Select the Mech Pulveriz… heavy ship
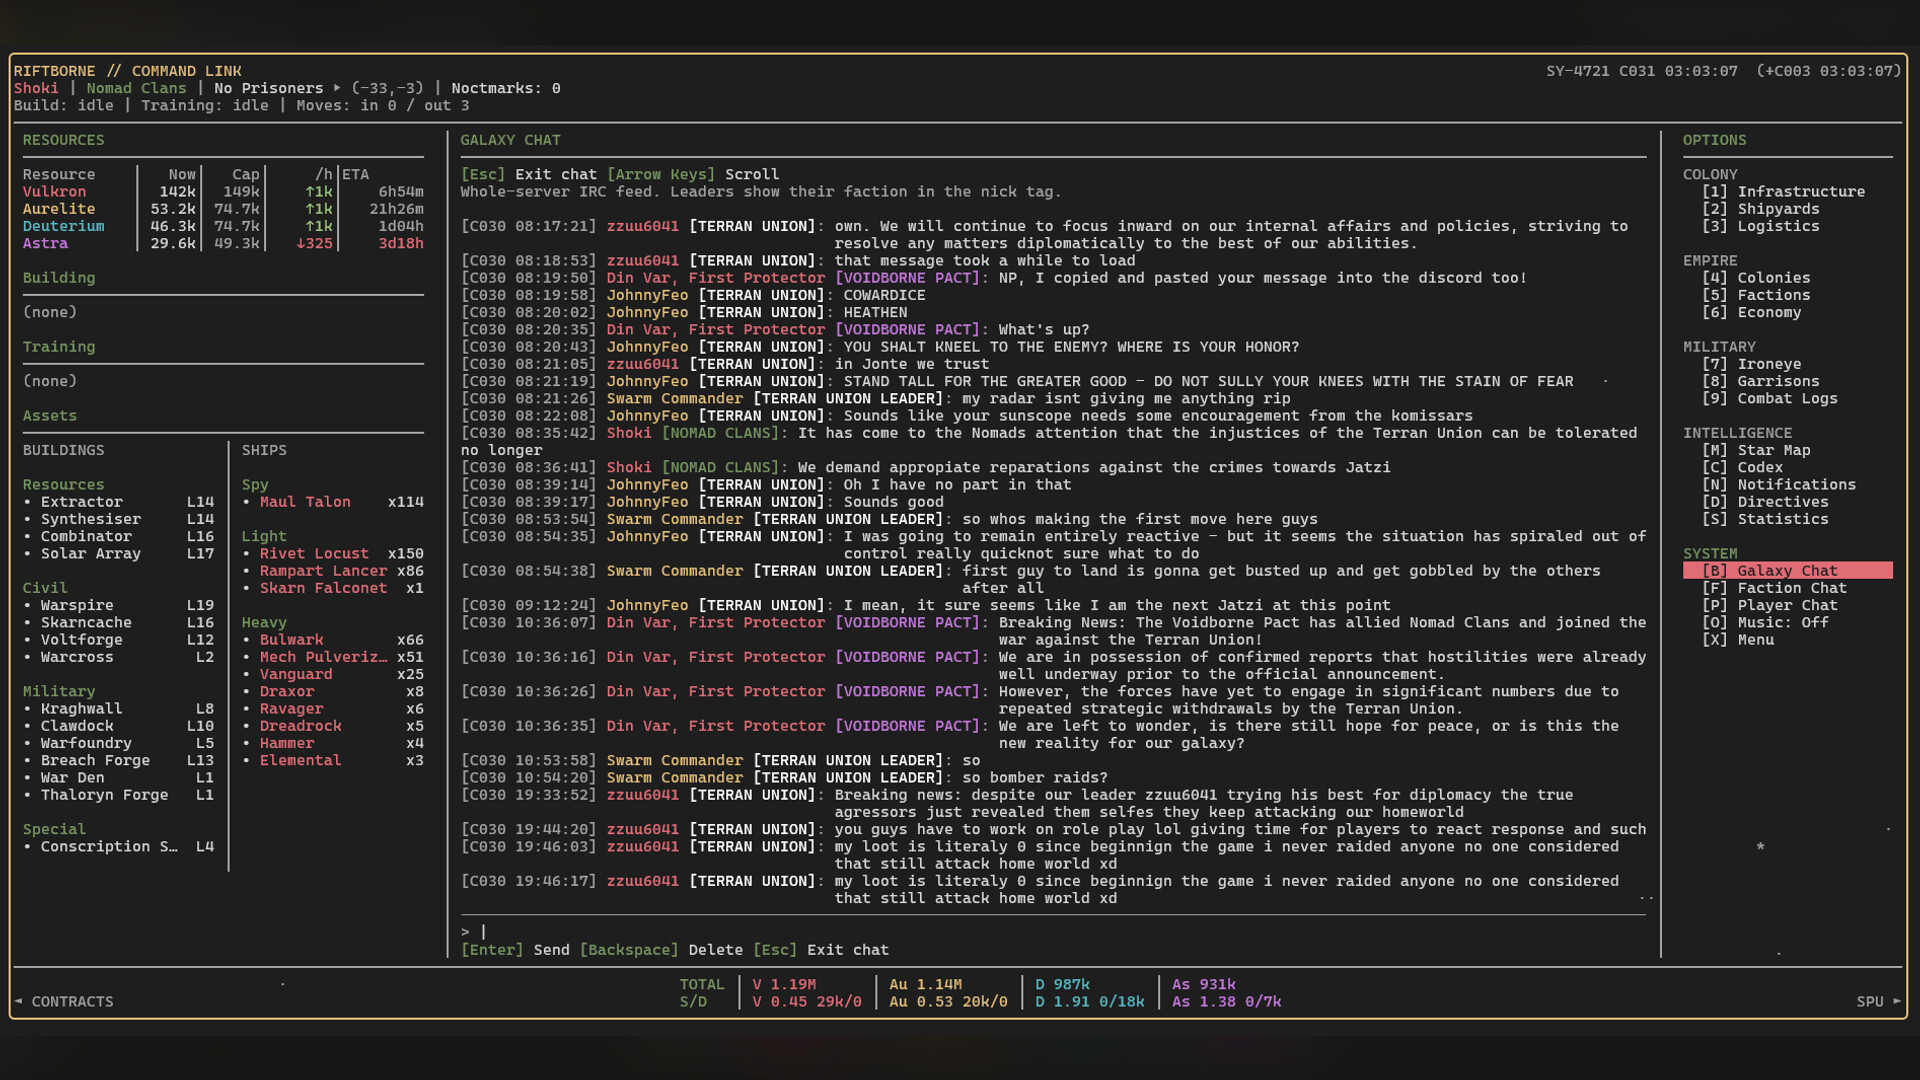The width and height of the screenshot is (1920, 1080). click(x=333, y=657)
